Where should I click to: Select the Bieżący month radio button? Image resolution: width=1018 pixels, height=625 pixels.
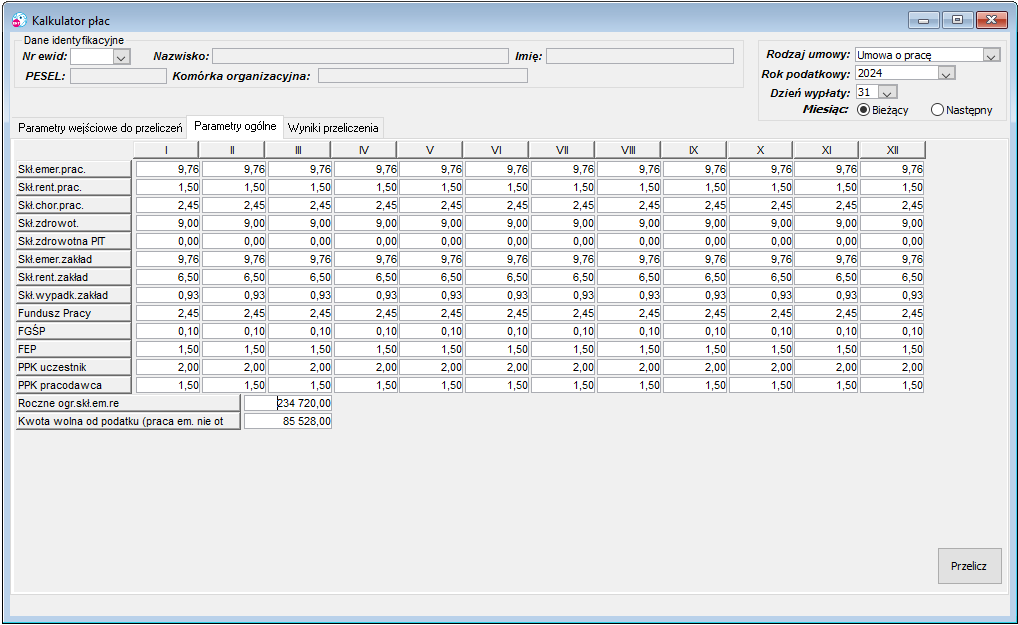click(863, 110)
